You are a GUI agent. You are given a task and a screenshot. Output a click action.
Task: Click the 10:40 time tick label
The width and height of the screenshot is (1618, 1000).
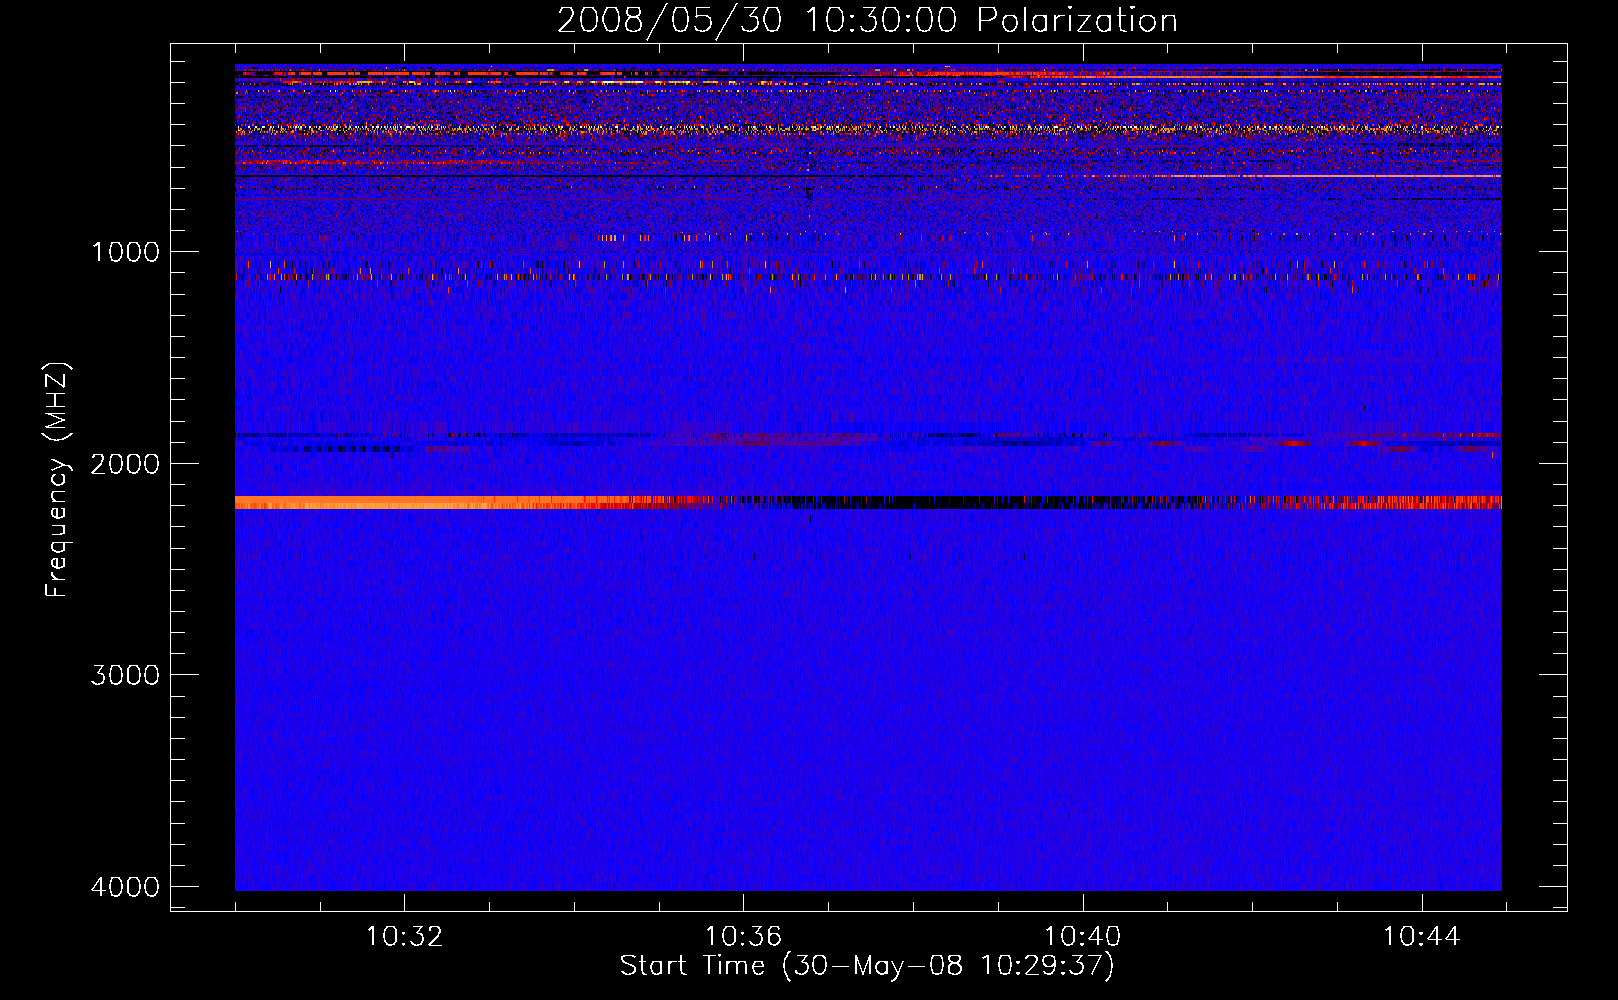point(1082,937)
